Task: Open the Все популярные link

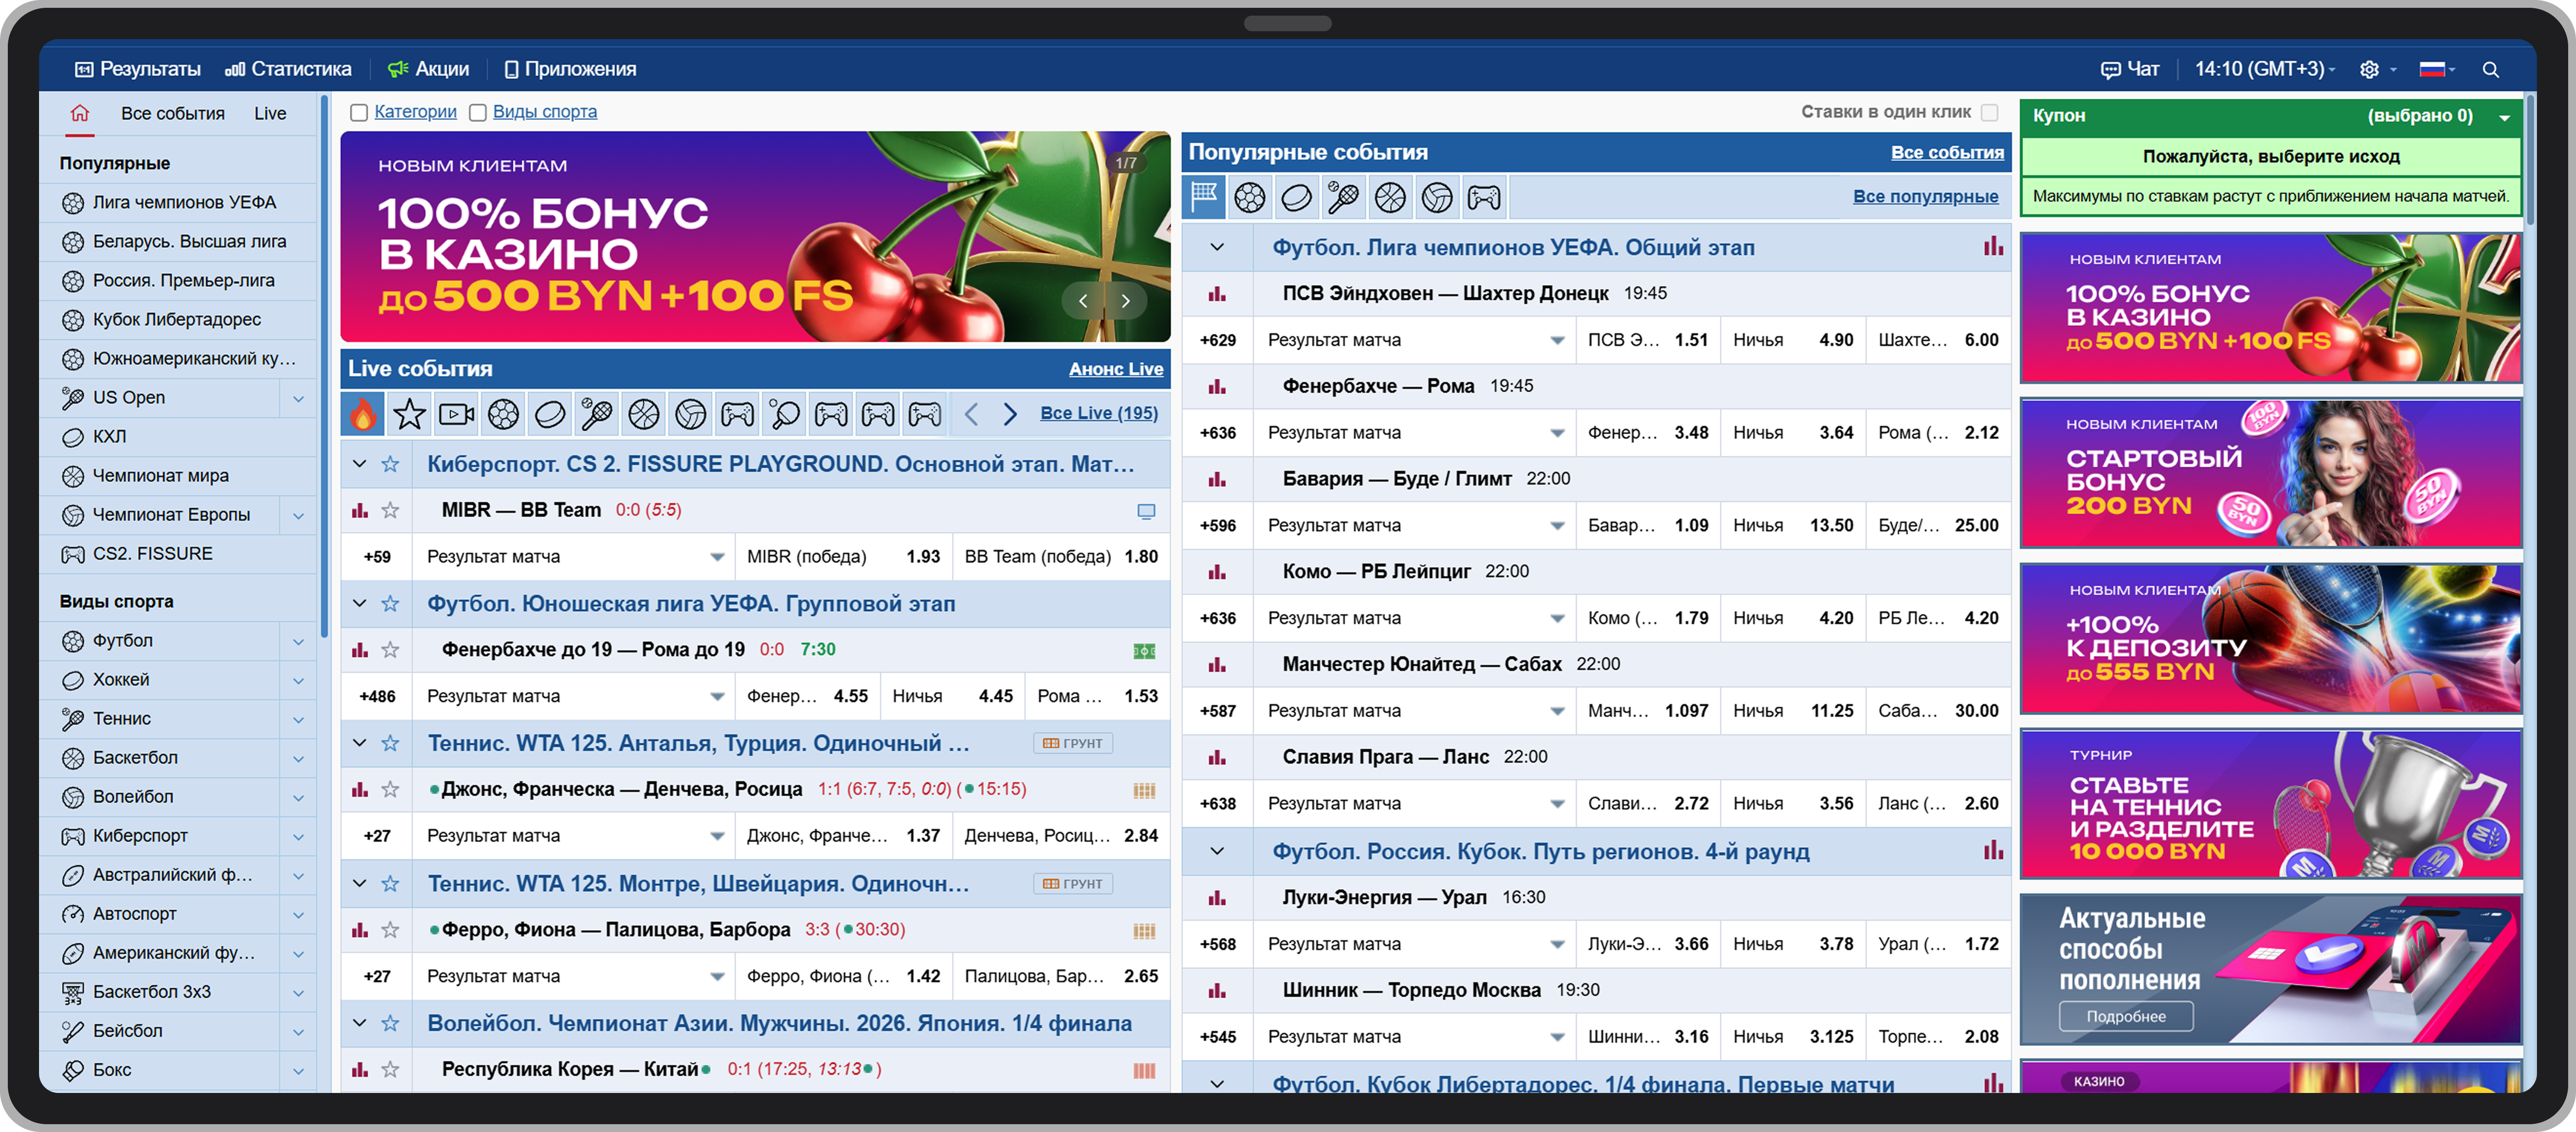Action: [x=1926, y=197]
